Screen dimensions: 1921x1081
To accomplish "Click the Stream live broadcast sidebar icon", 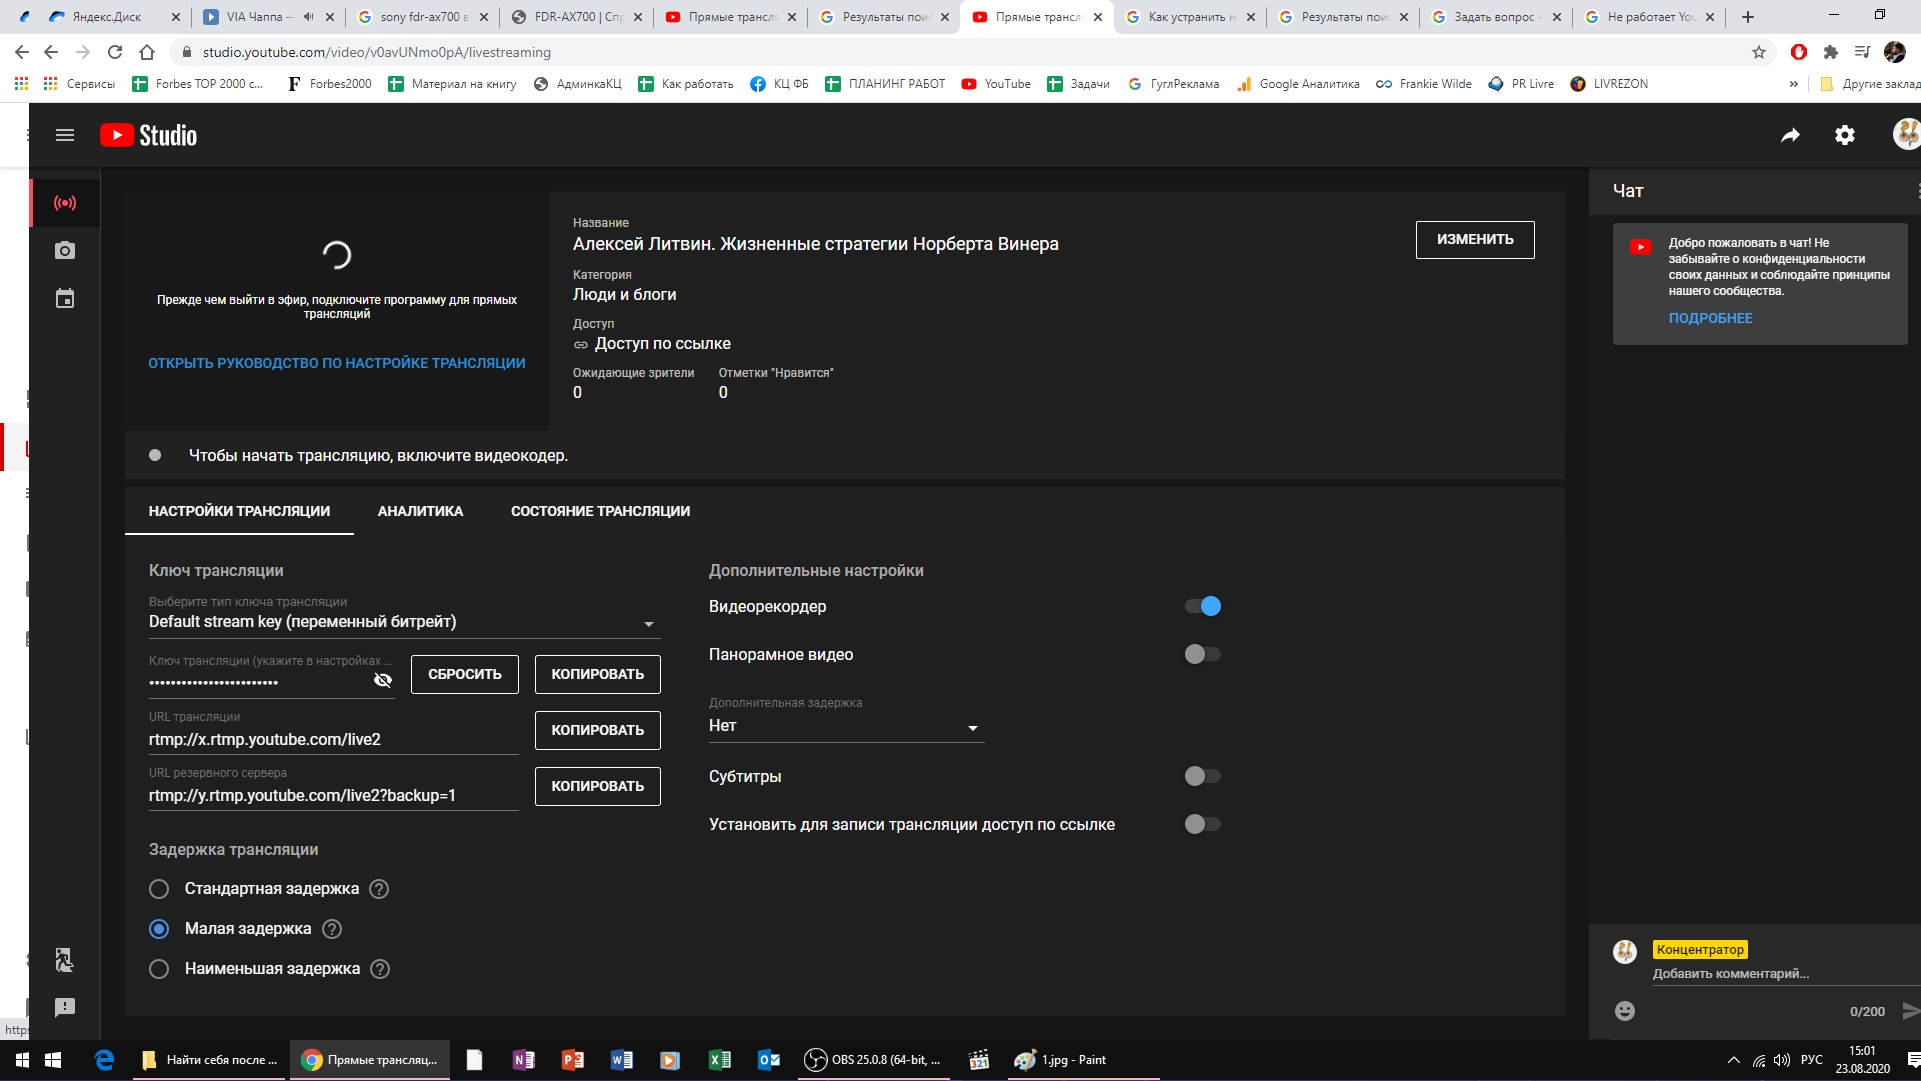I will [x=65, y=203].
